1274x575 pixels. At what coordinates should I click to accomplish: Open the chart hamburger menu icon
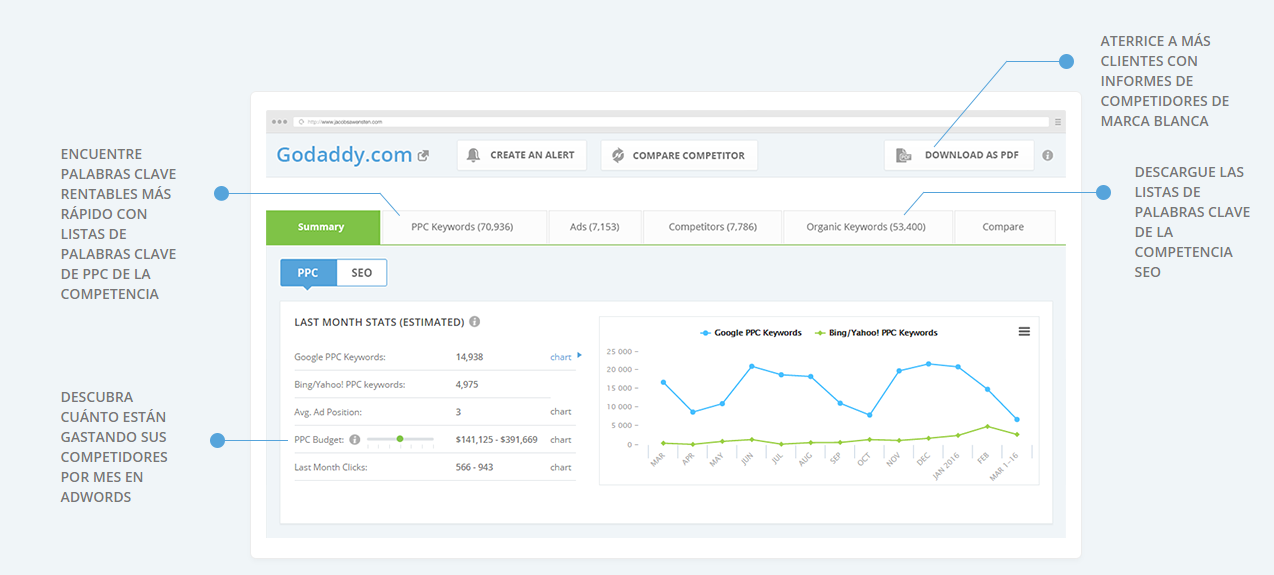click(x=1024, y=331)
